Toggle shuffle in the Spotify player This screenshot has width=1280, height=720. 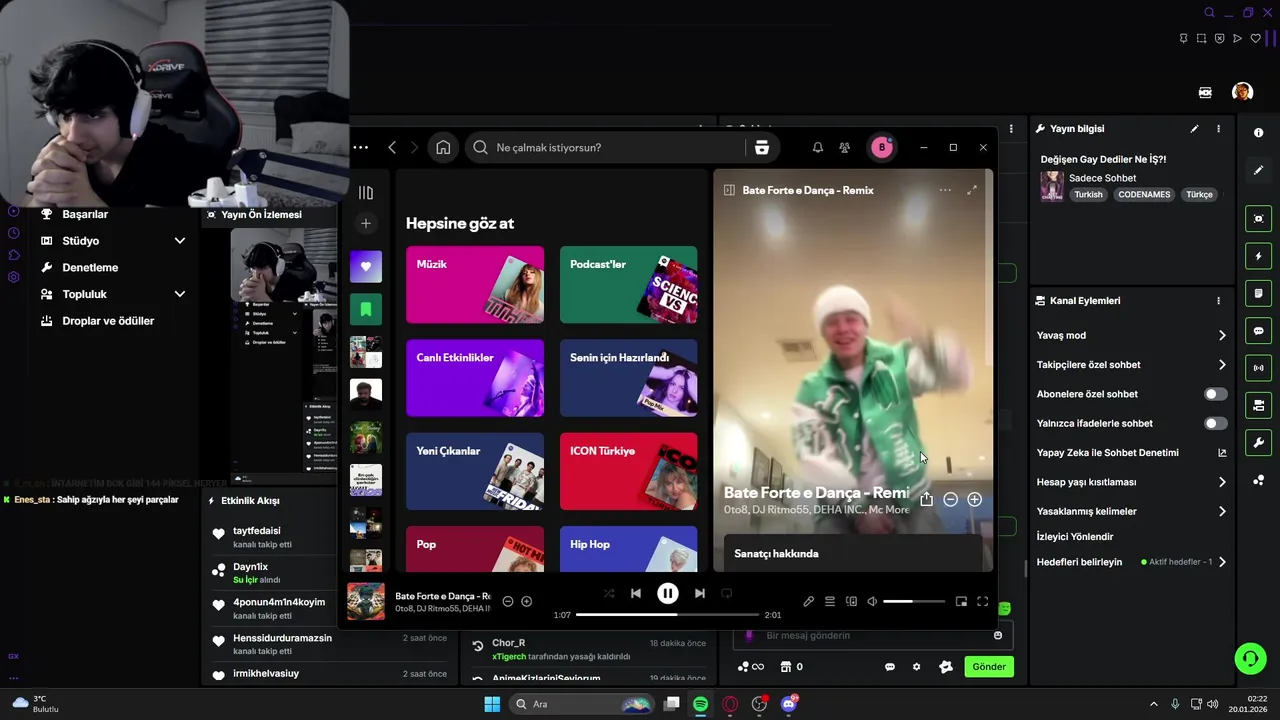click(609, 593)
